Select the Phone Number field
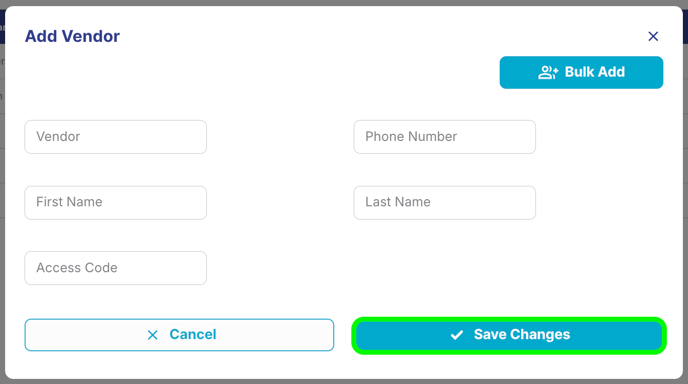 tap(444, 137)
